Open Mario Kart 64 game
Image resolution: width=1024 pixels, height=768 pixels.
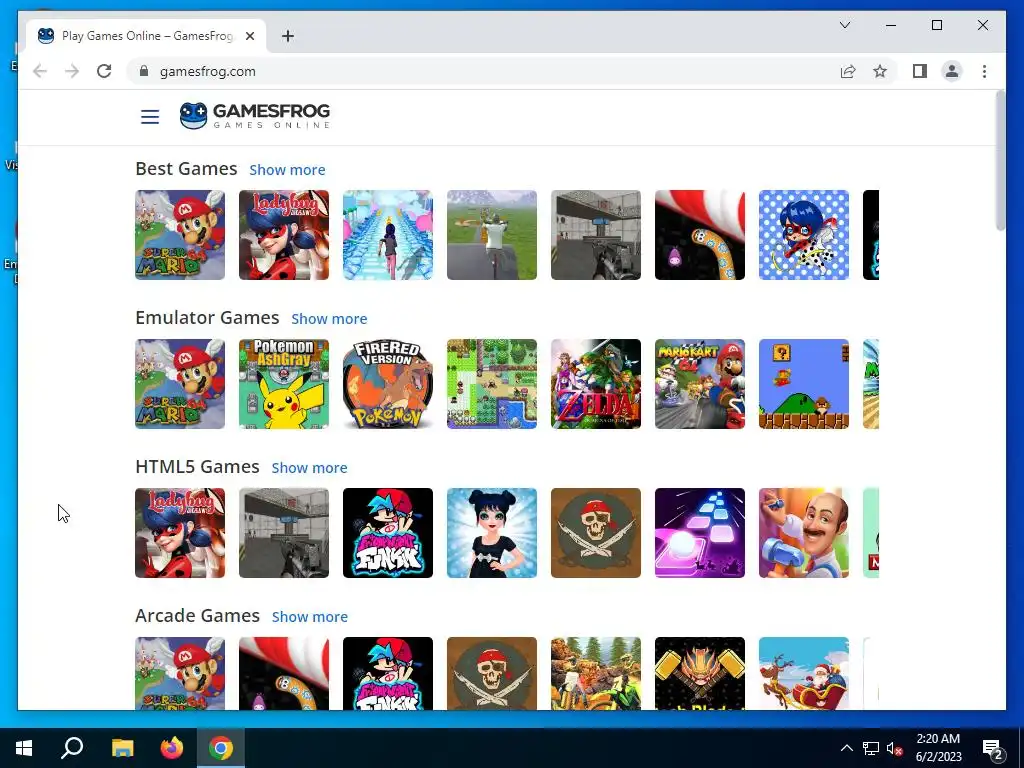(699, 384)
